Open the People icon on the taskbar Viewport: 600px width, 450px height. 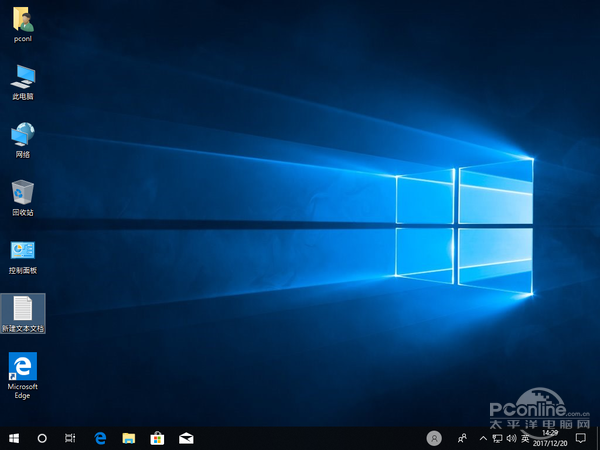pos(462,439)
